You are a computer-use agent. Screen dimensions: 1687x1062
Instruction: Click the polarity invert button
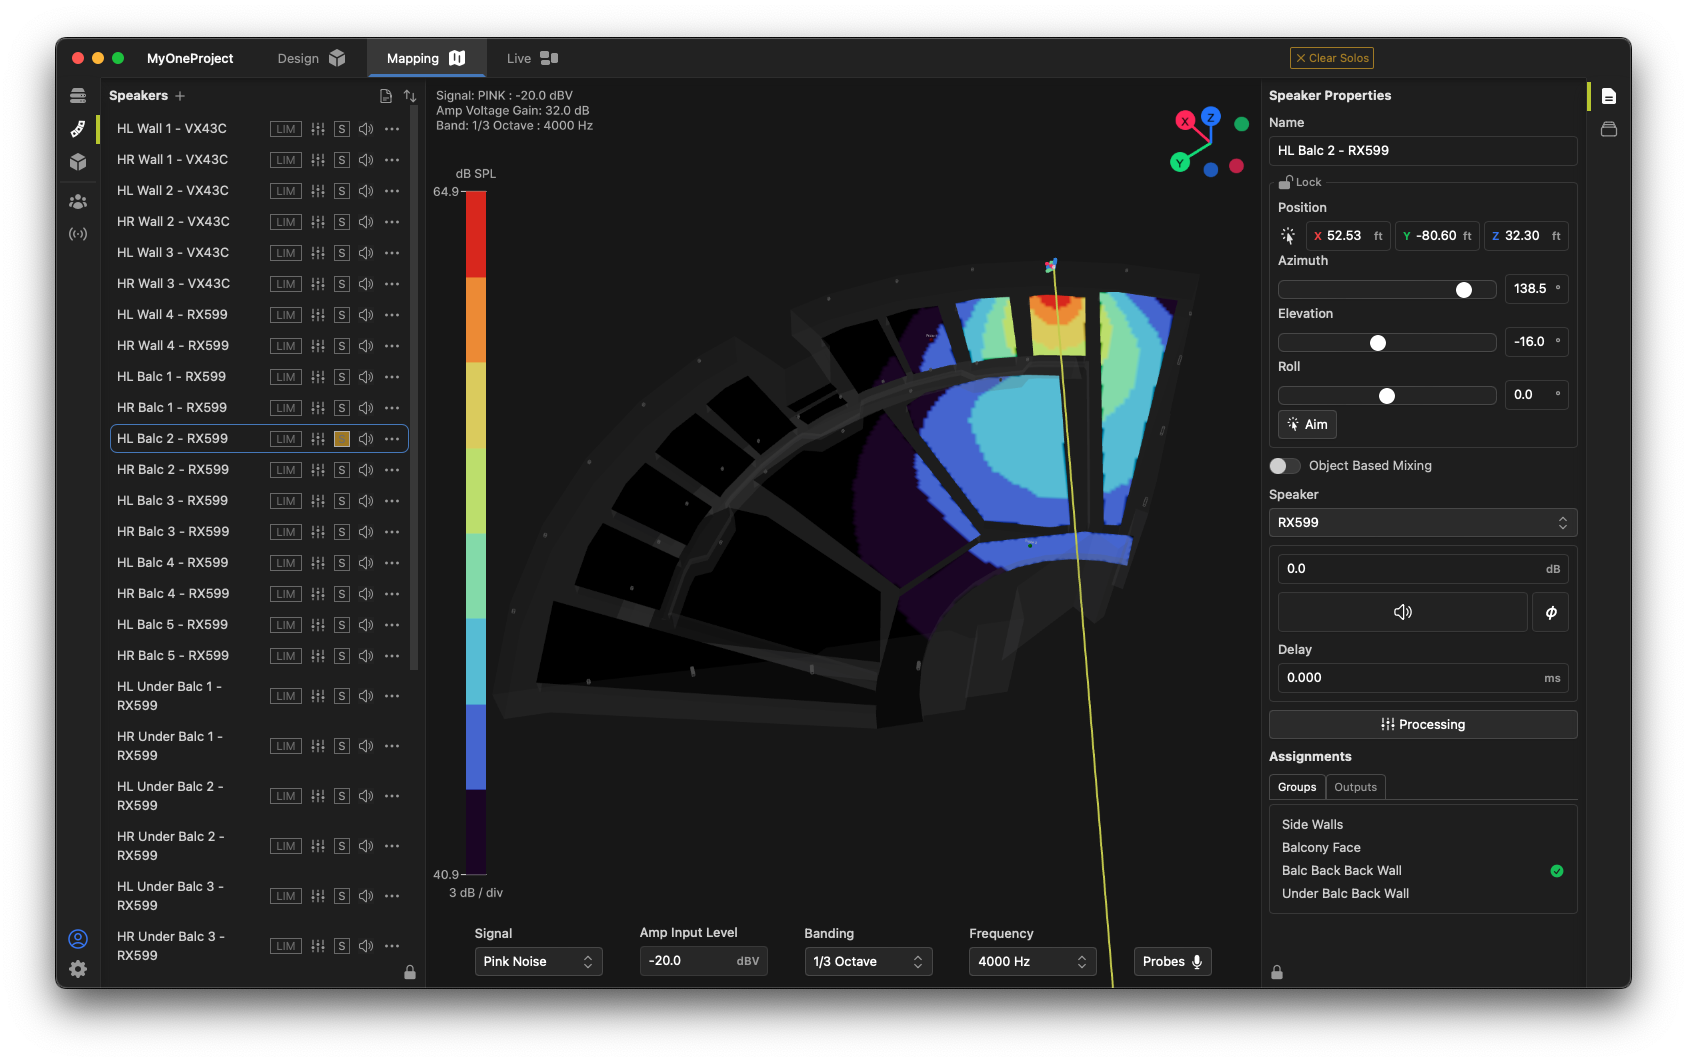coord(1550,612)
